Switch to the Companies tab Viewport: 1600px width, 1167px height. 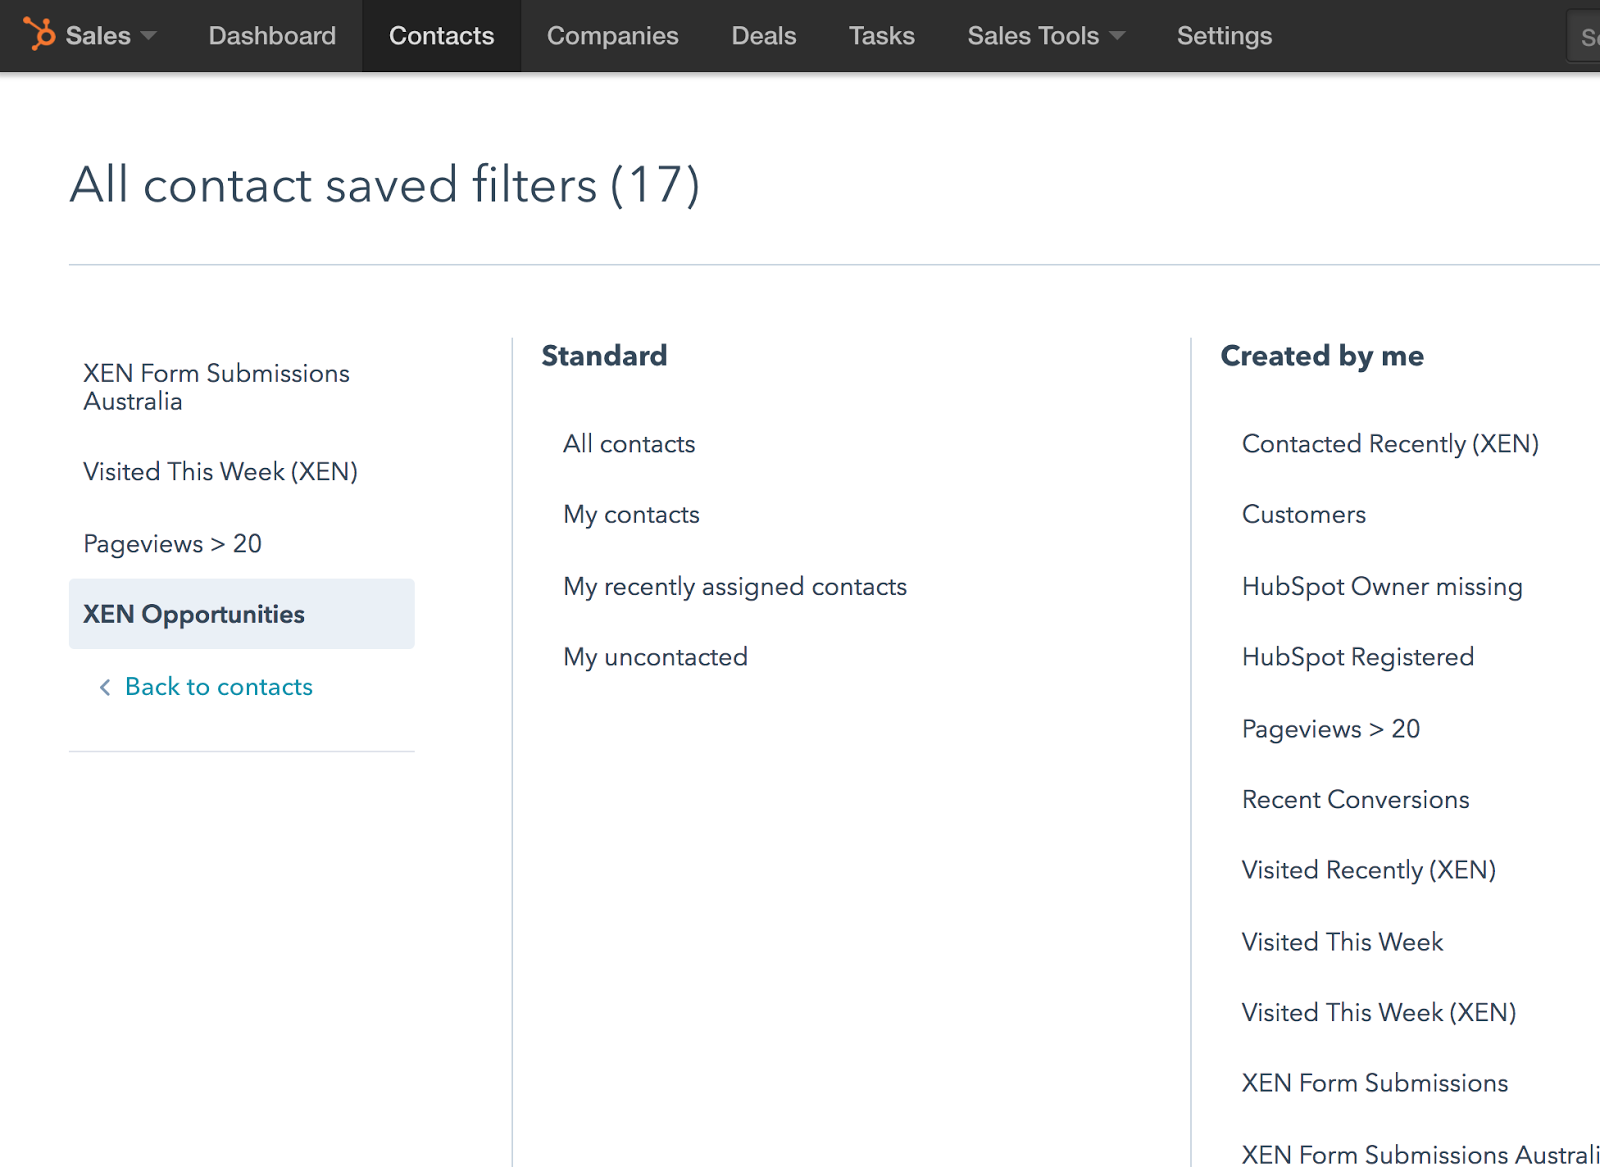[613, 36]
